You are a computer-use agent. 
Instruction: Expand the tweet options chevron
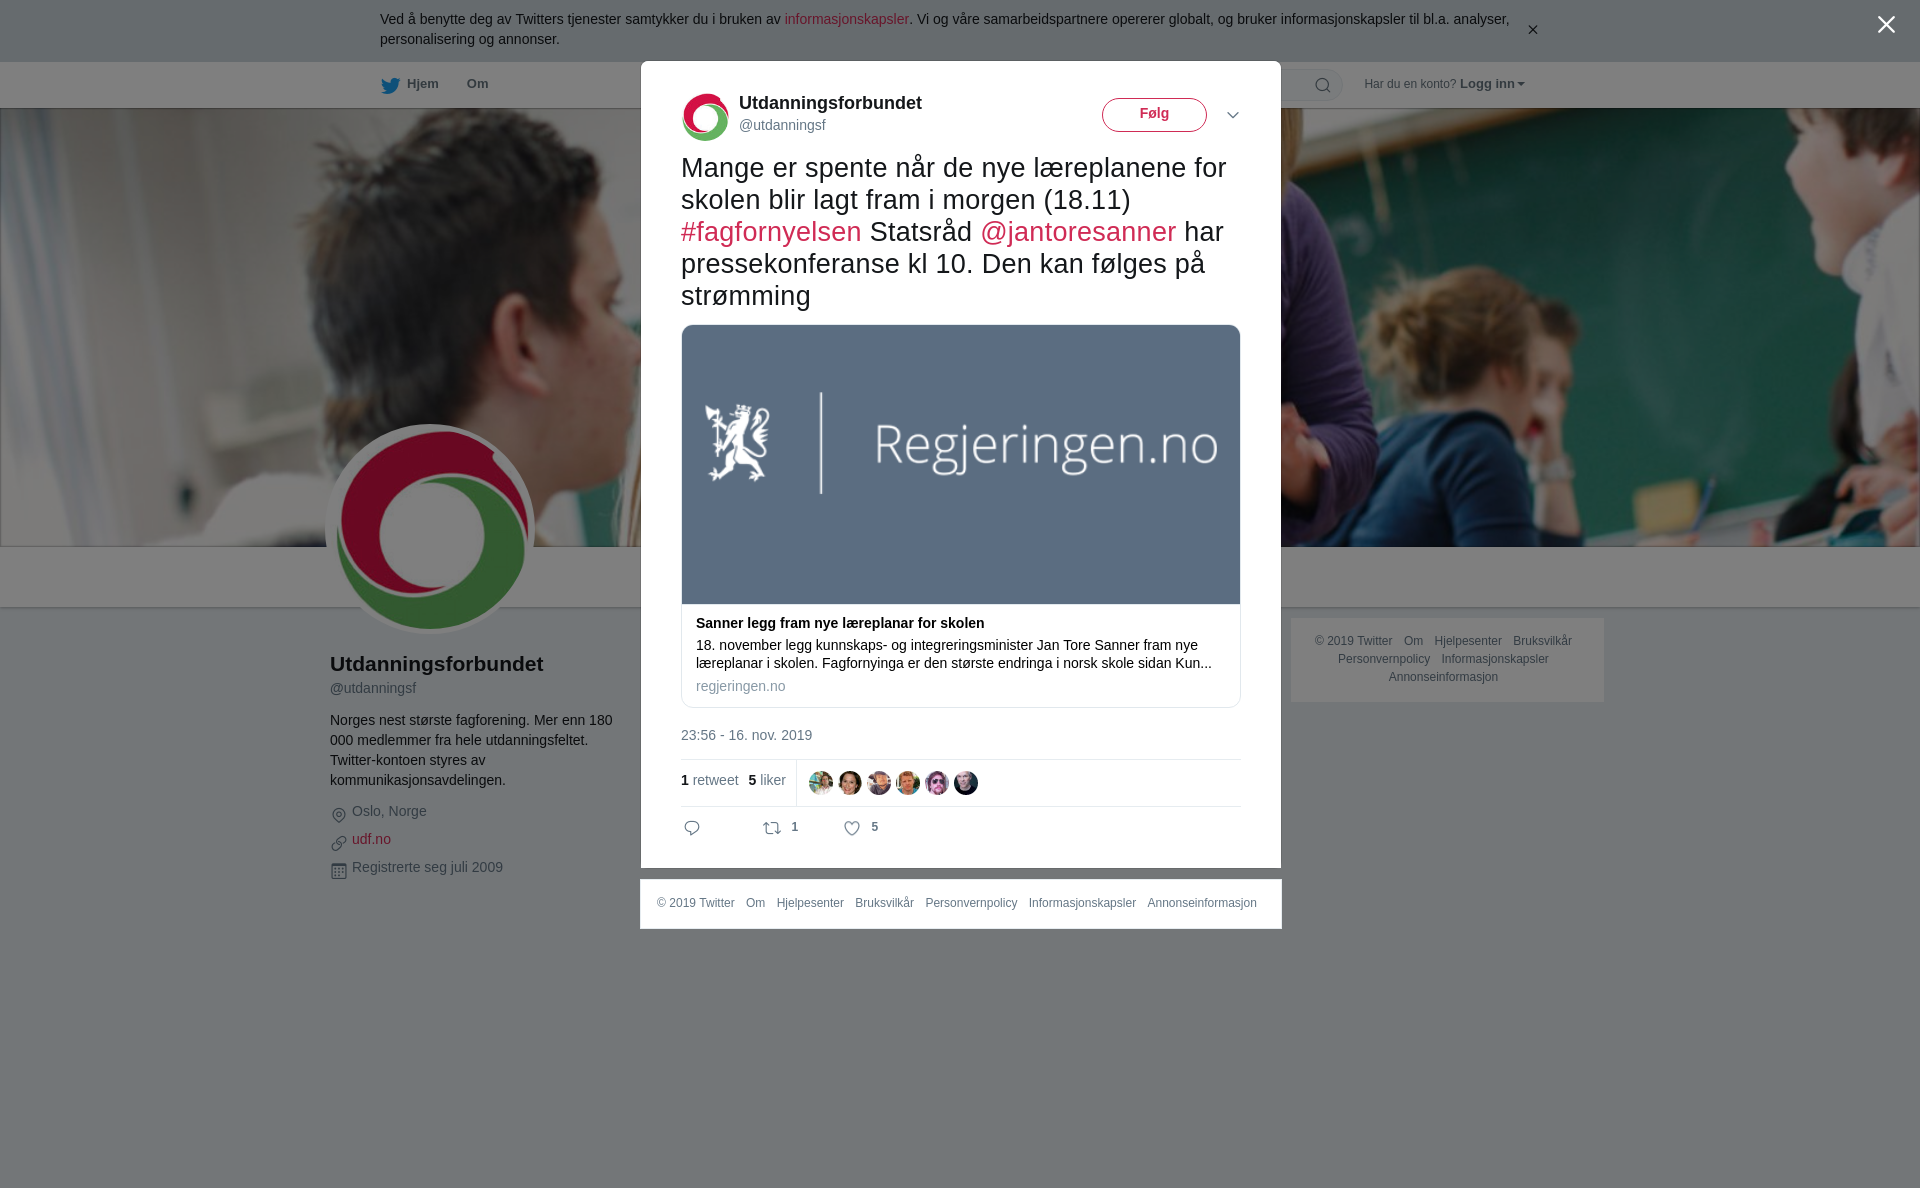(1233, 115)
